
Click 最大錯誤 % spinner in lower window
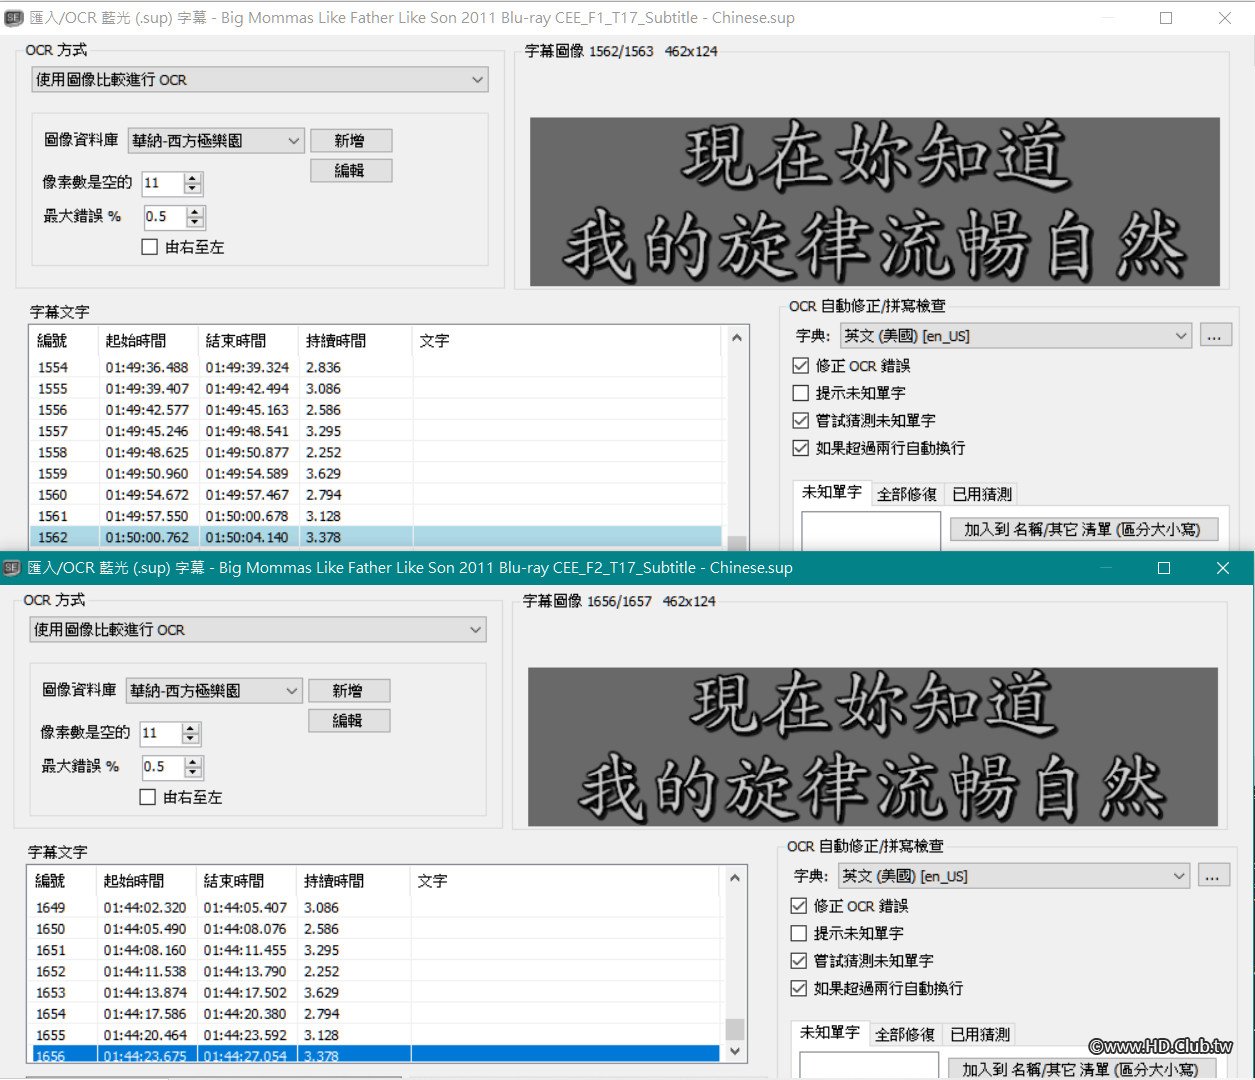172,767
